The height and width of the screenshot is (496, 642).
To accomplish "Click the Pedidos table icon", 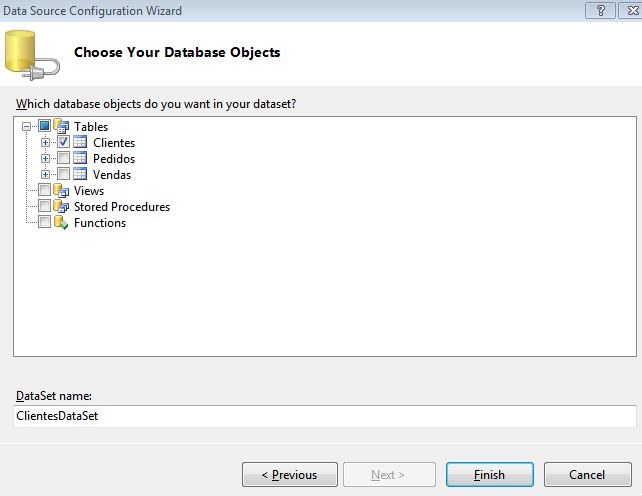I will coord(80,159).
